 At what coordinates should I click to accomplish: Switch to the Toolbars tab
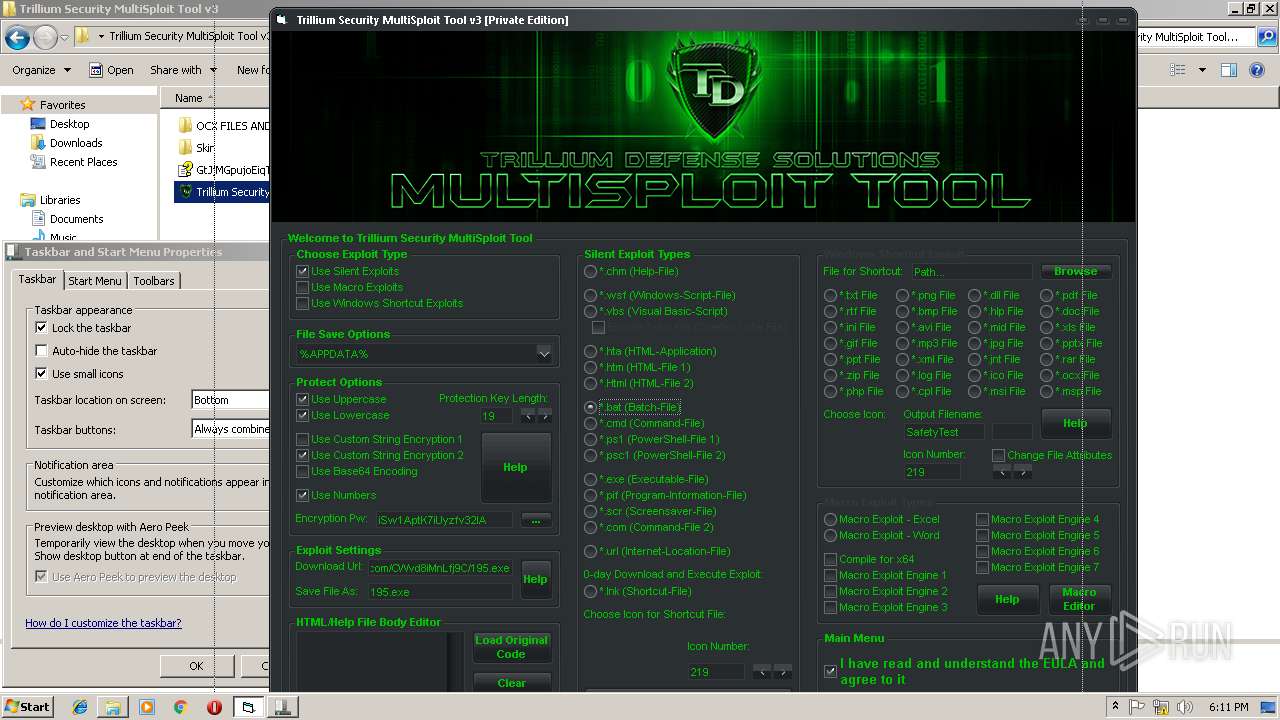coord(154,281)
